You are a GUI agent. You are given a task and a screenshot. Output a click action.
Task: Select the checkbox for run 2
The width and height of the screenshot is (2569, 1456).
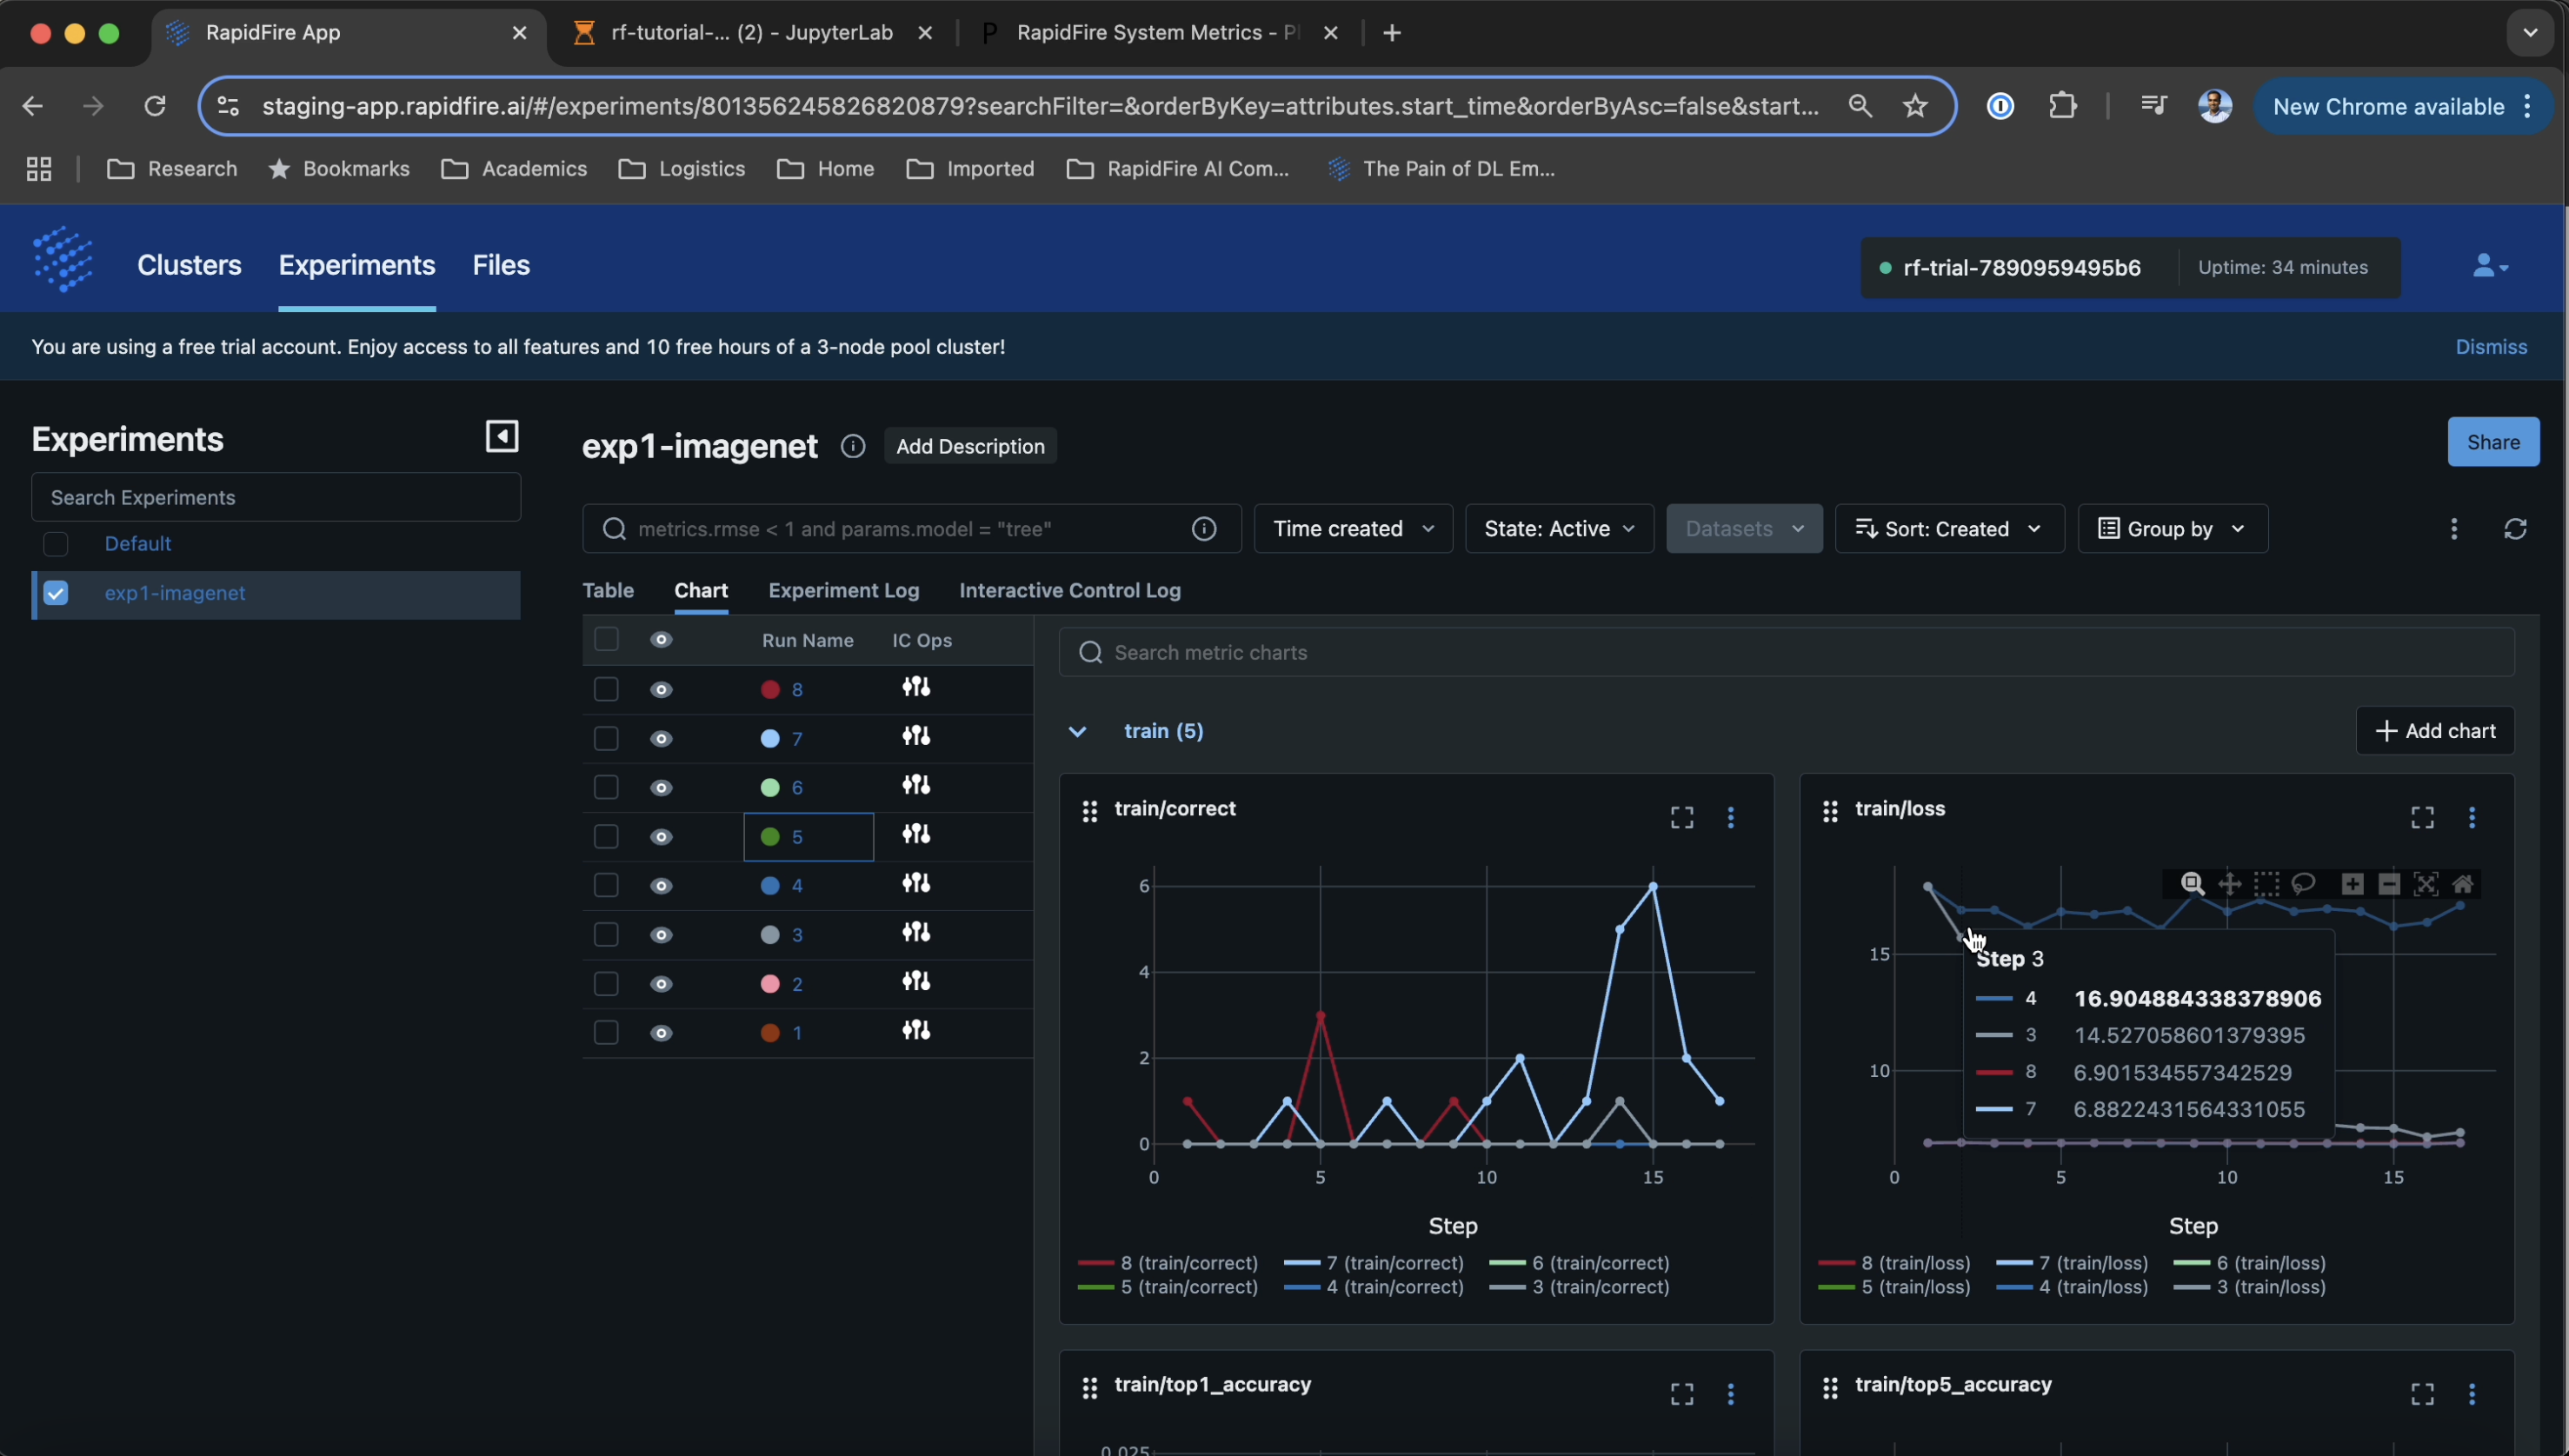click(606, 985)
